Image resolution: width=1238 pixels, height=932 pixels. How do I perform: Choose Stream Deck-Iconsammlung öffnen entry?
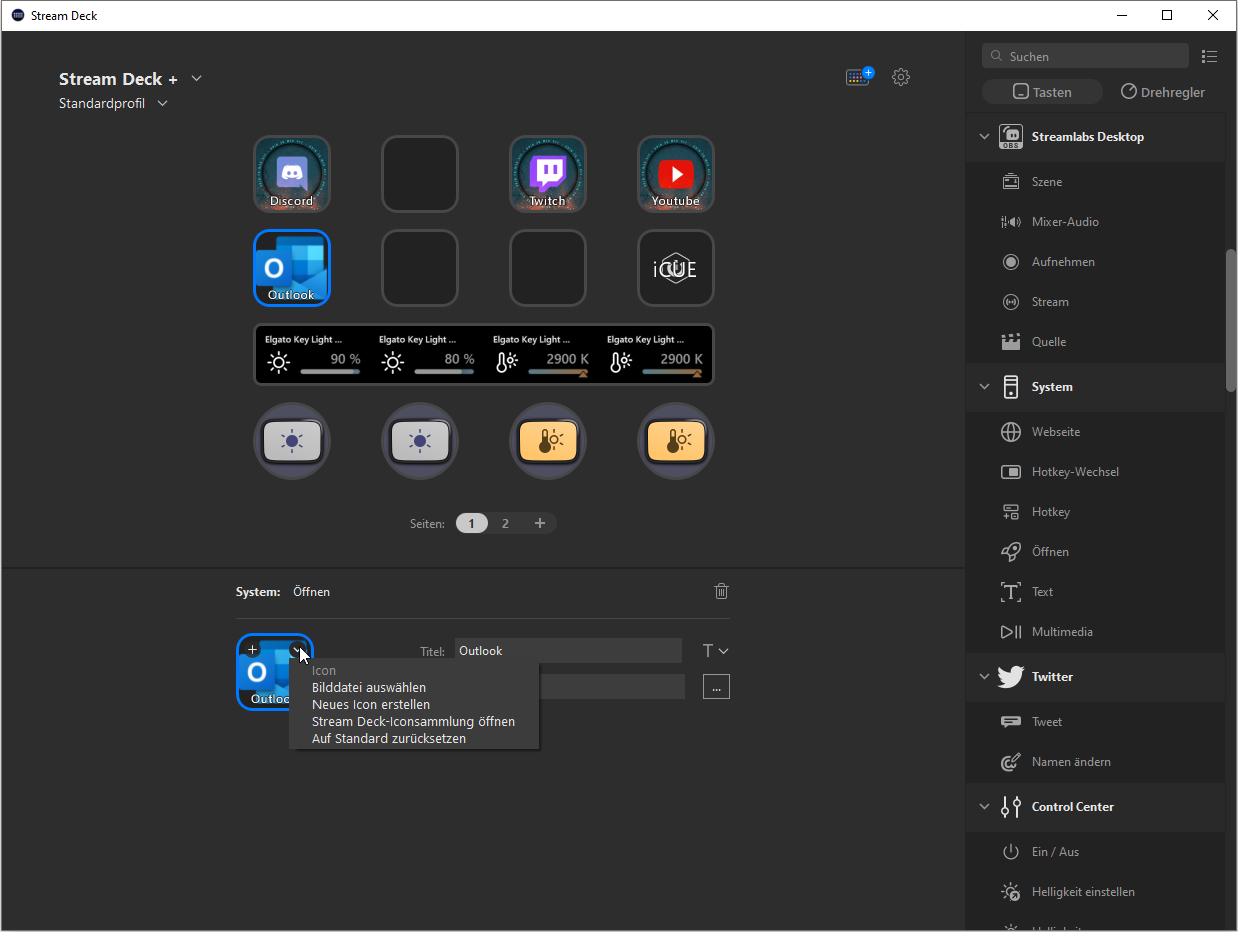[x=413, y=722]
